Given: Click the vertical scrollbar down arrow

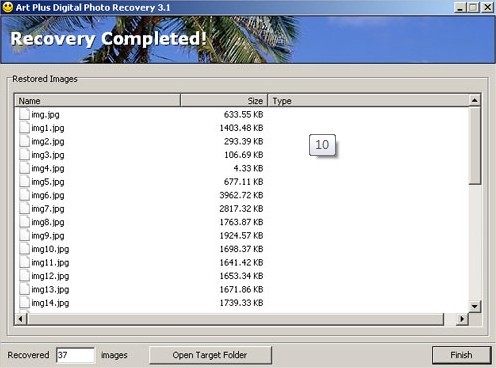Looking at the screenshot, I should click(475, 306).
